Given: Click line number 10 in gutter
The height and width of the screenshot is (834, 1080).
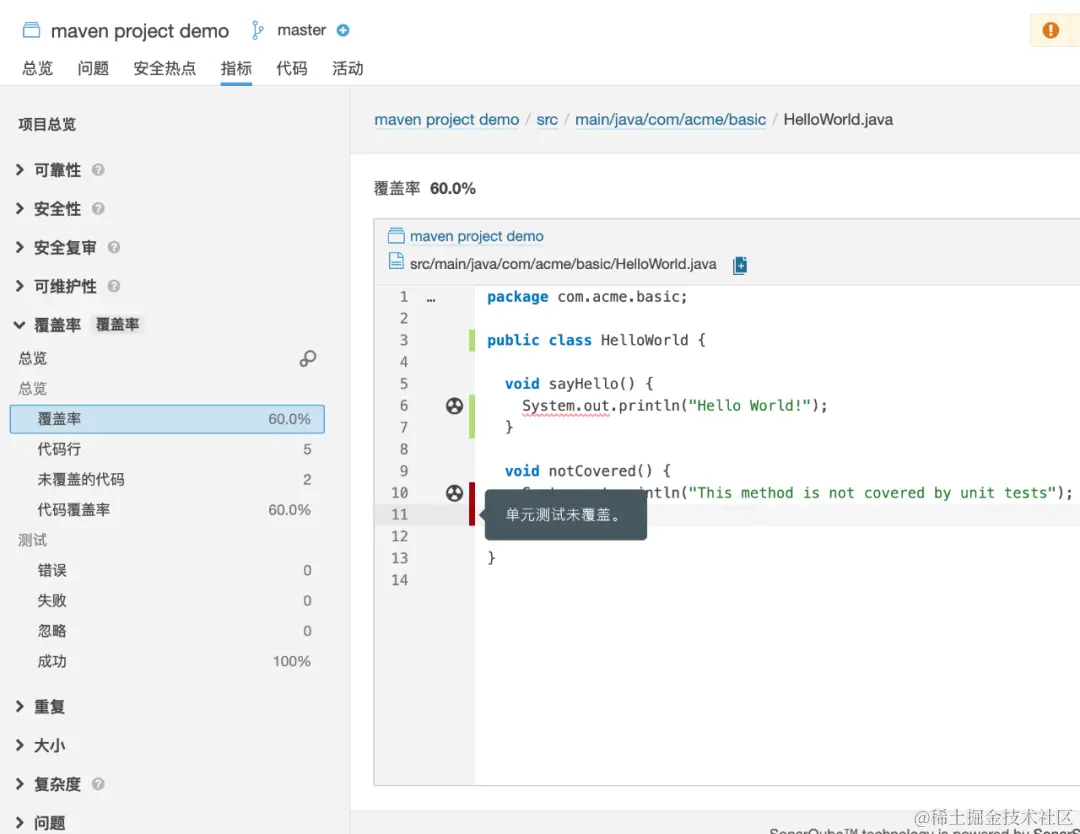Looking at the screenshot, I should pos(399,492).
